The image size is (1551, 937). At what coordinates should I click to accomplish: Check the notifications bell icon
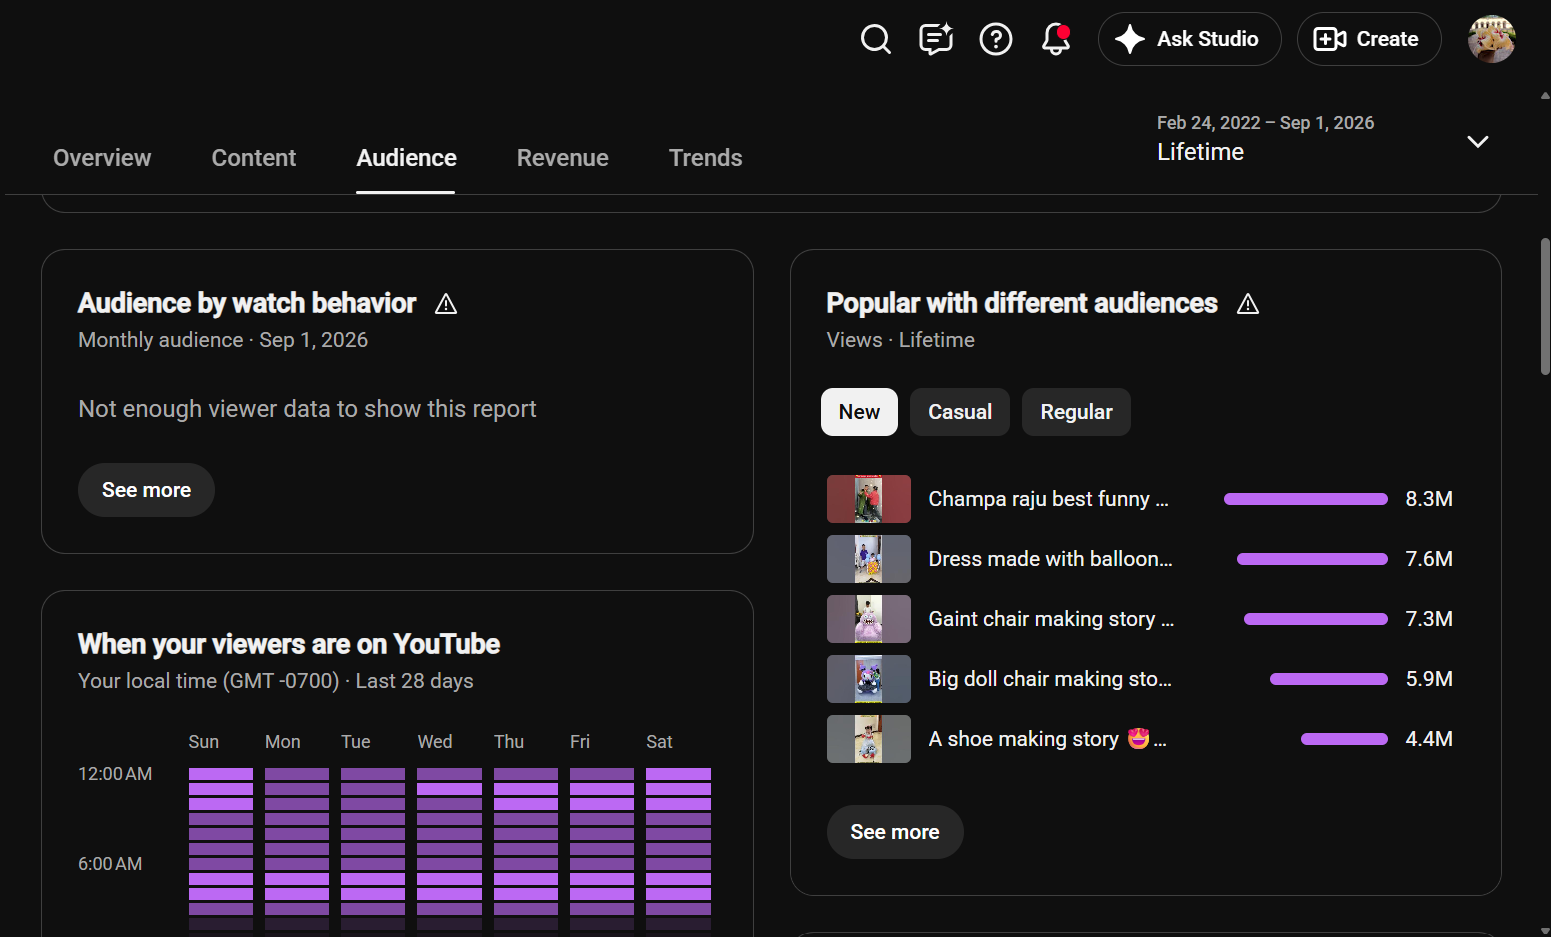tap(1056, 39)
